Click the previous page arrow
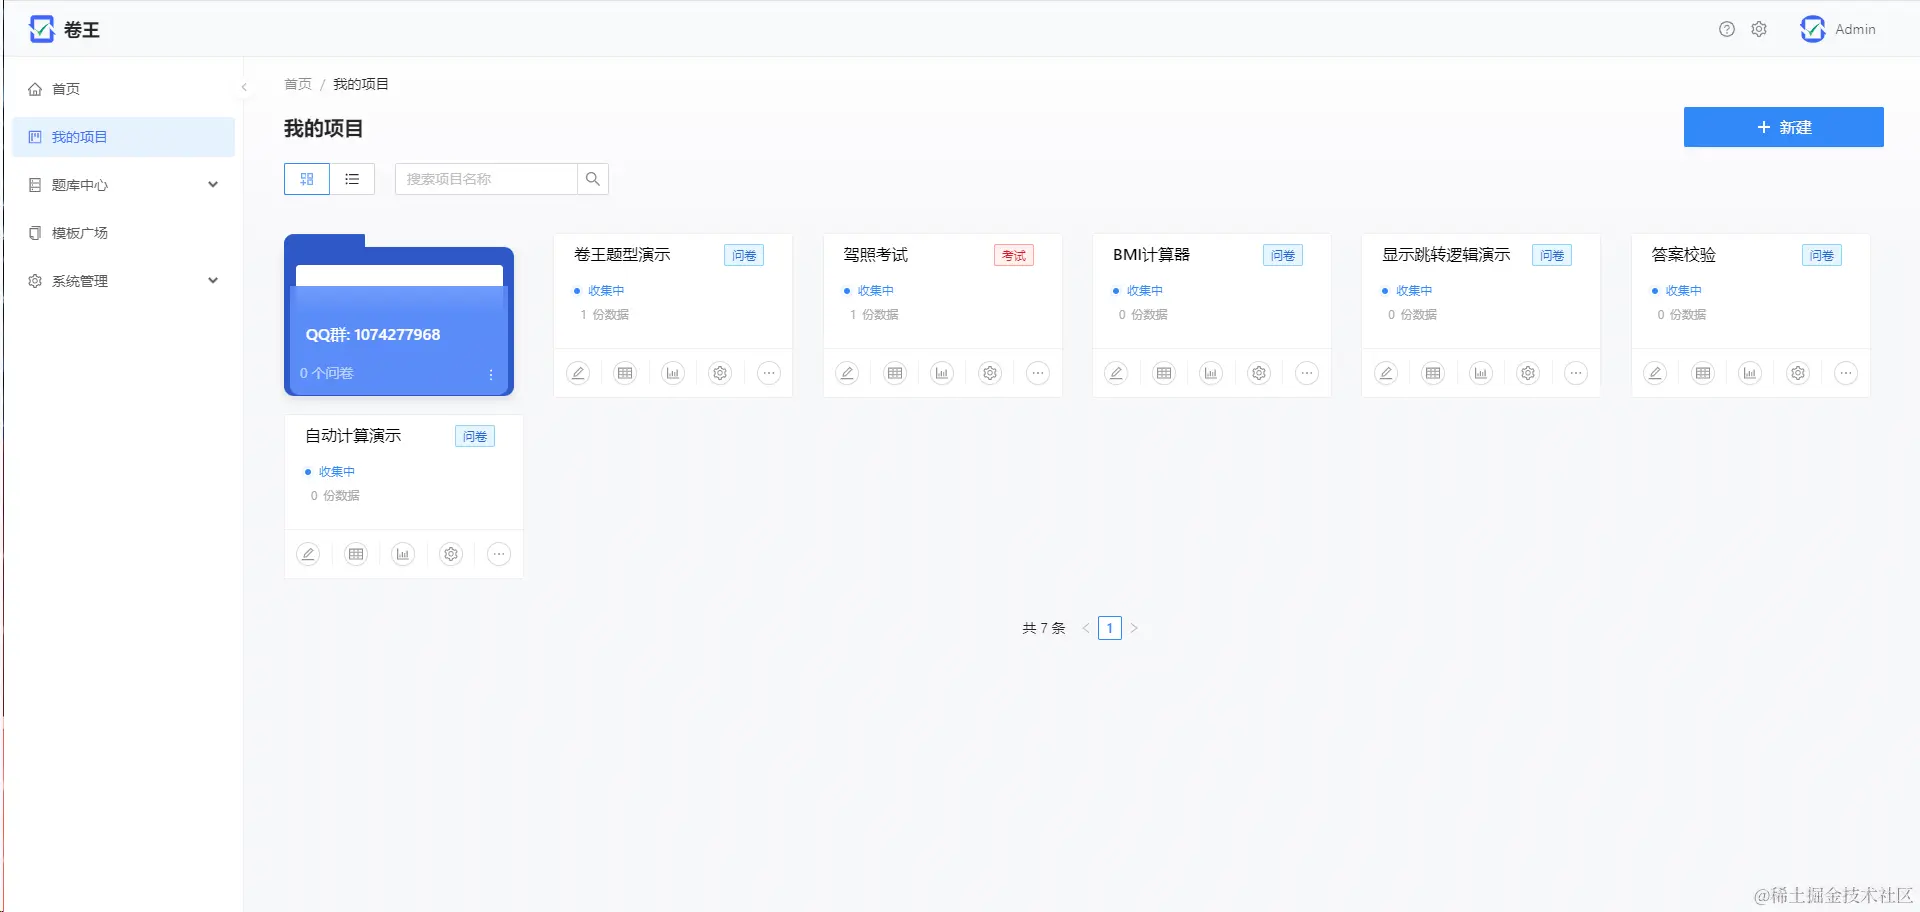 point(1086,628)
